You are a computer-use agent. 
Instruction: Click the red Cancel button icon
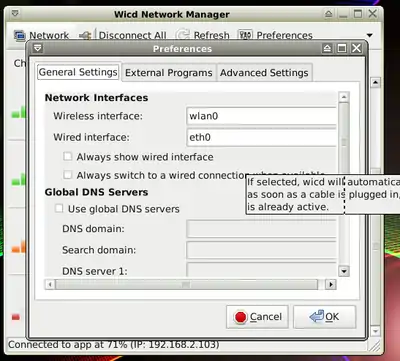pos(240,317)
